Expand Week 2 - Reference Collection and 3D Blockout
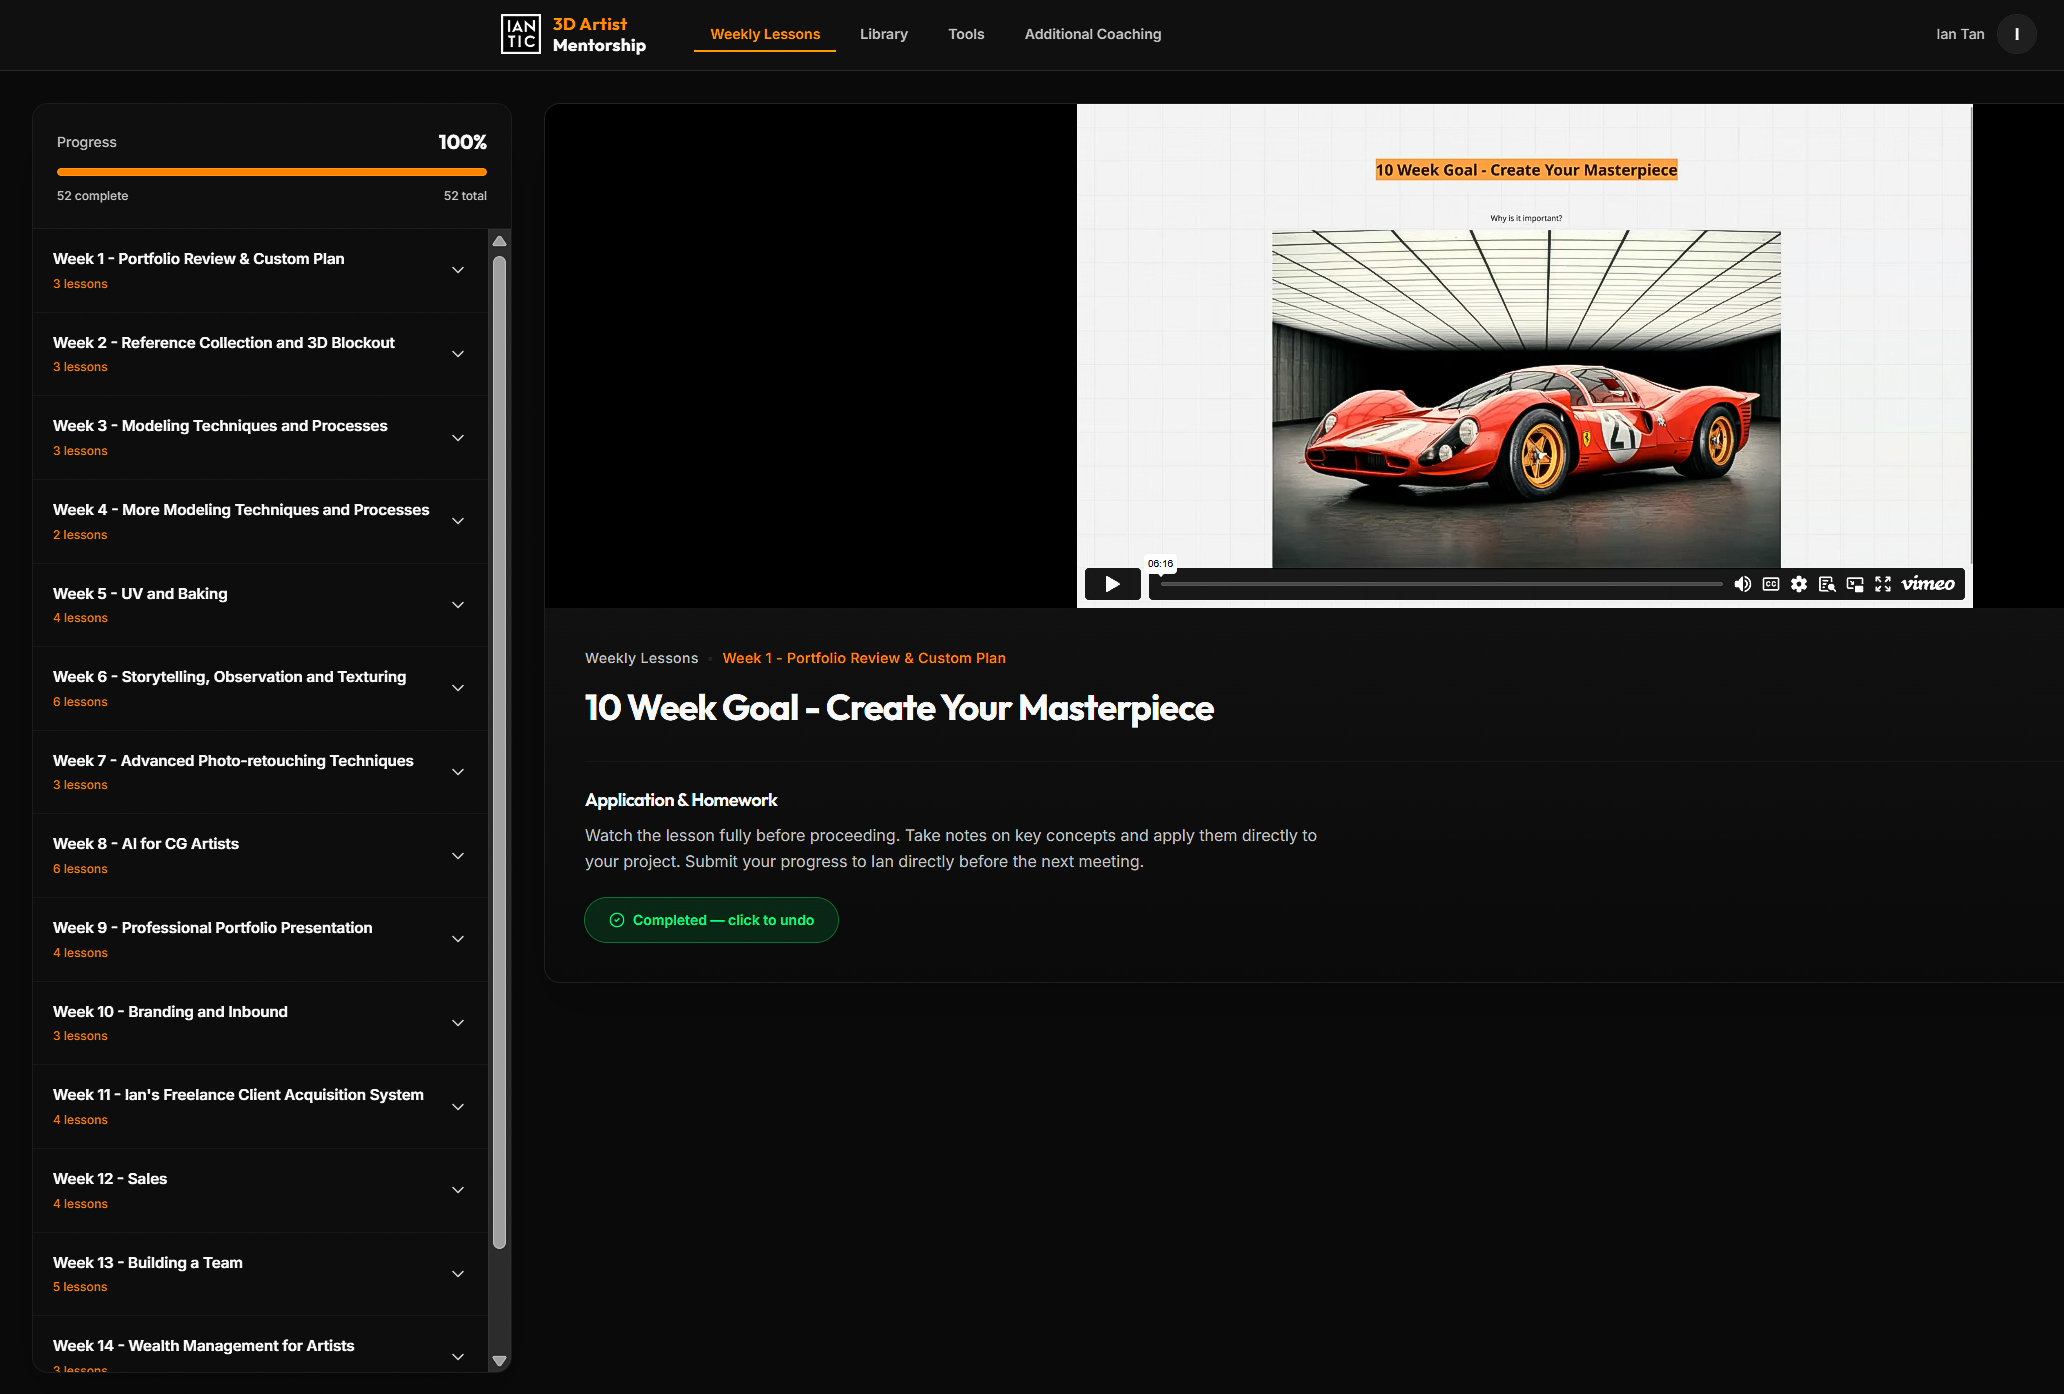2064x1394 pixels. tap(260, 354)
